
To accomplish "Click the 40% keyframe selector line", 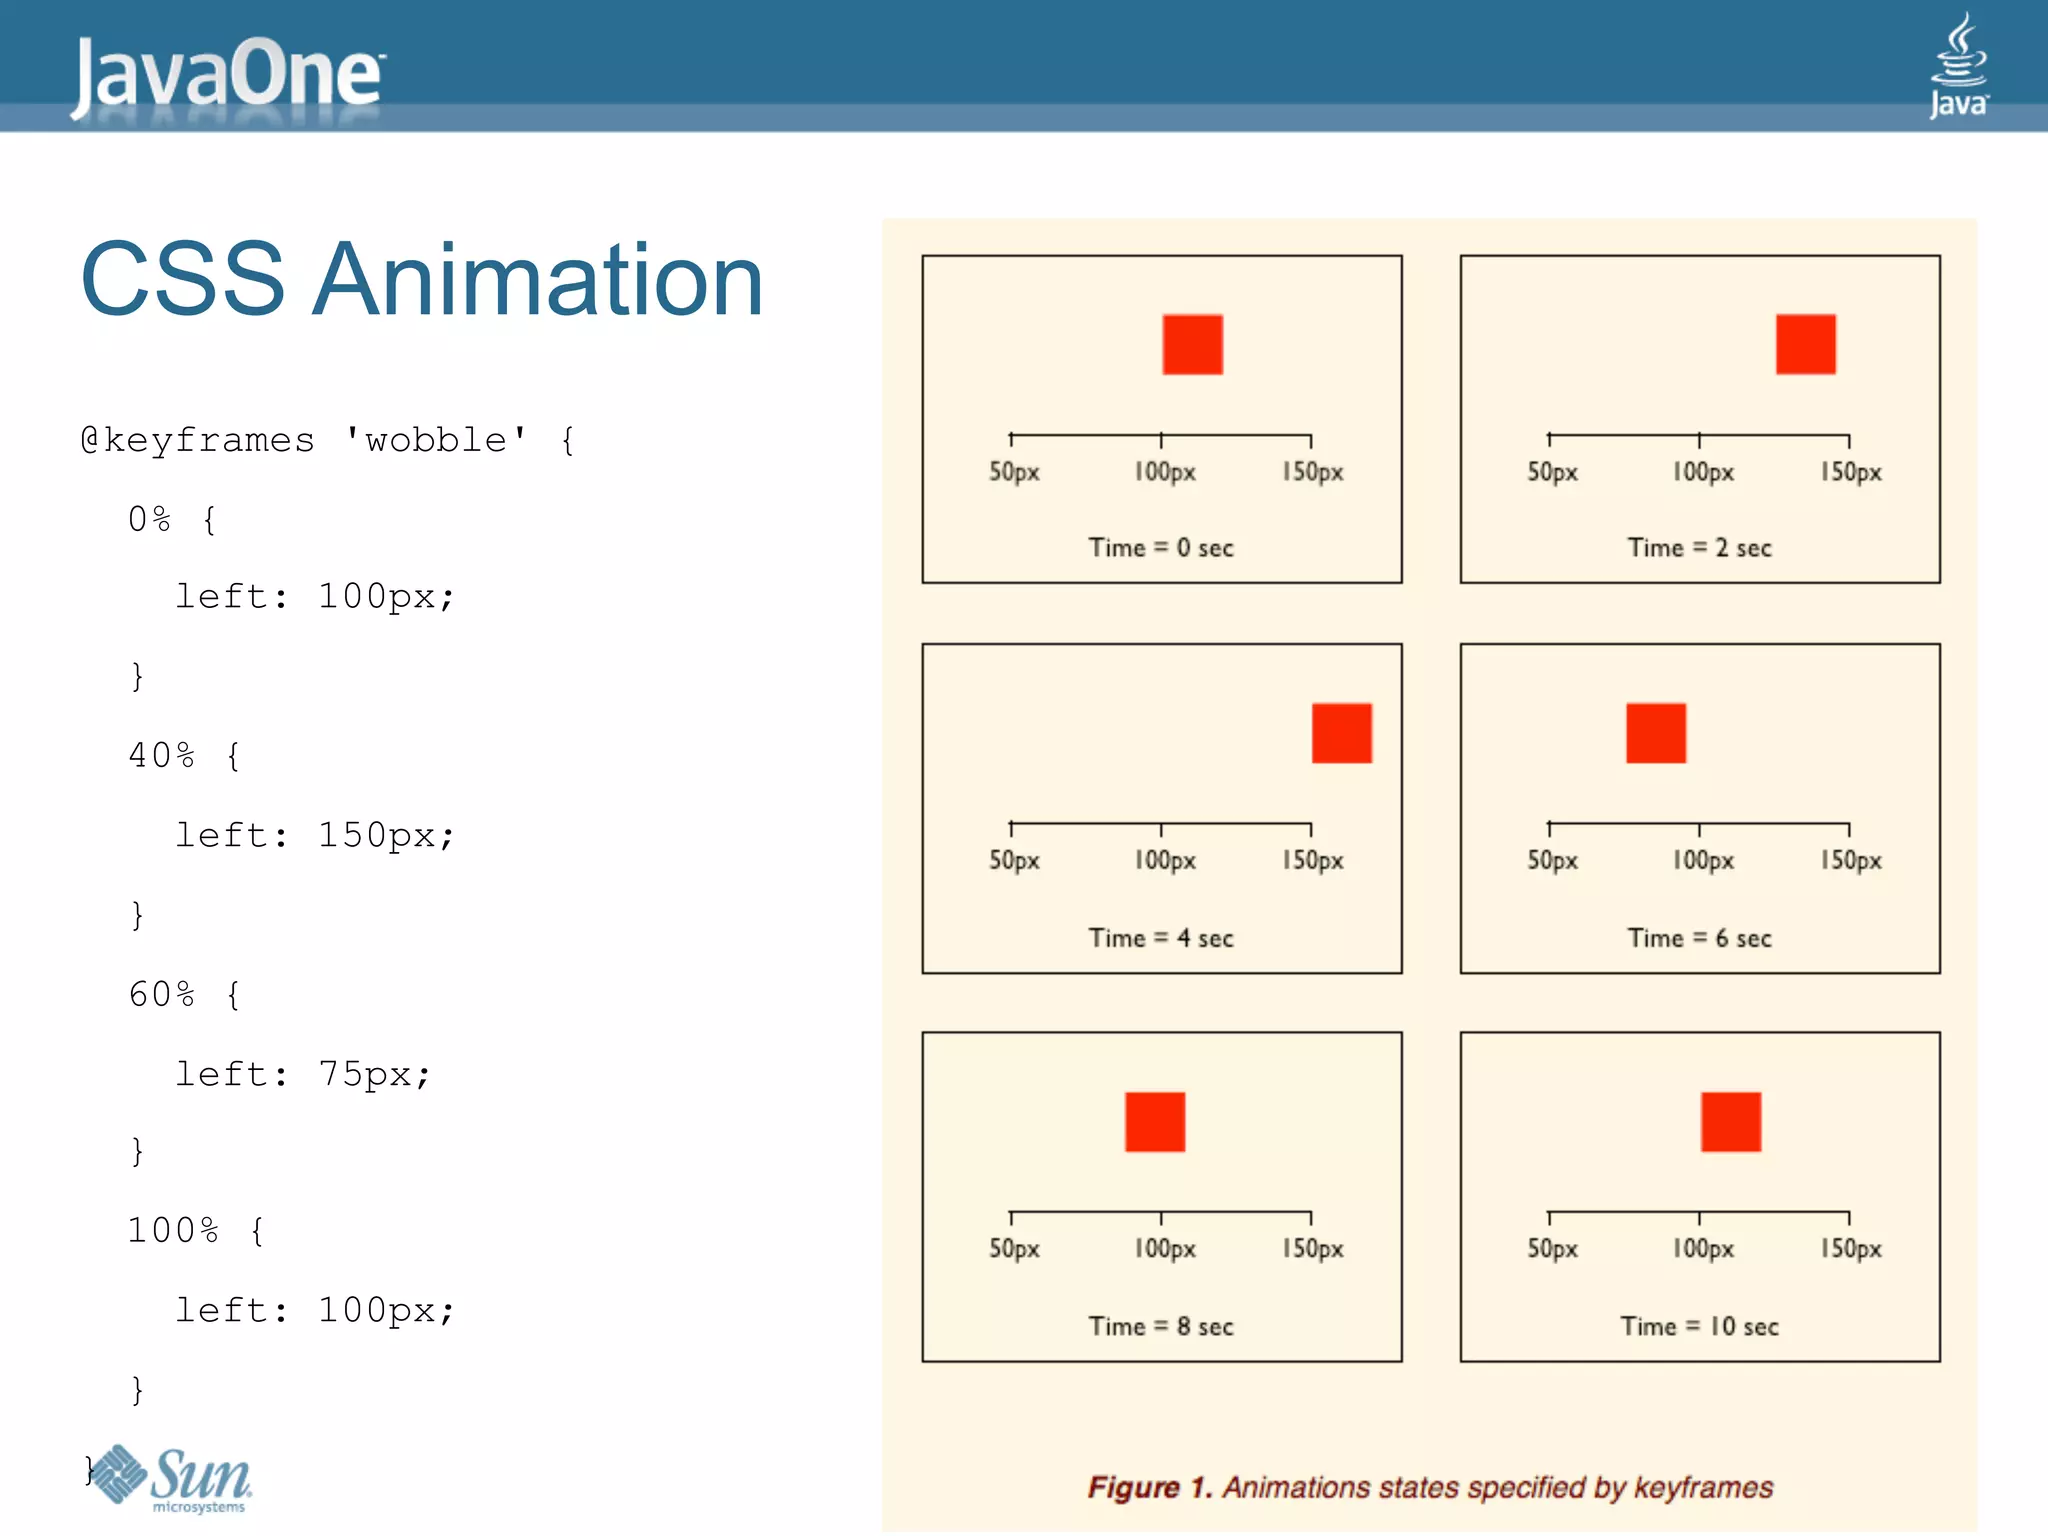I will tap(184, 755).
